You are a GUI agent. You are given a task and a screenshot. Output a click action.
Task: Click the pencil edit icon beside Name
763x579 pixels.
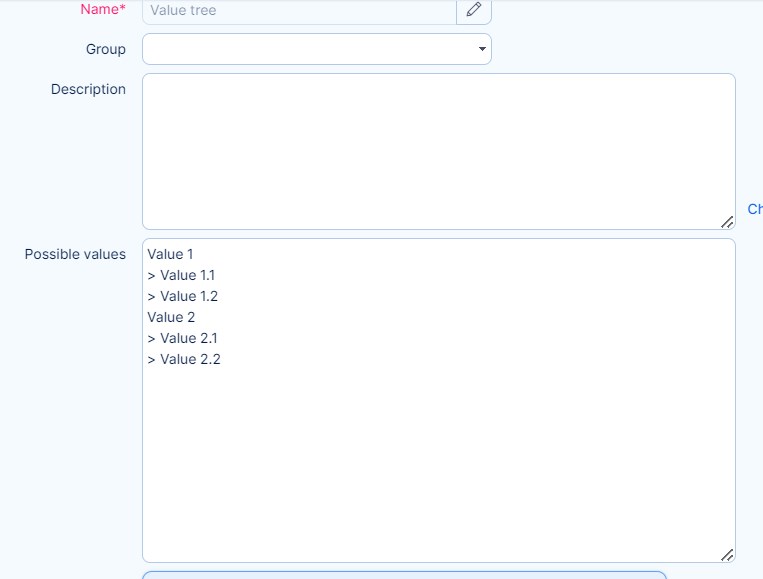(474, 10)
